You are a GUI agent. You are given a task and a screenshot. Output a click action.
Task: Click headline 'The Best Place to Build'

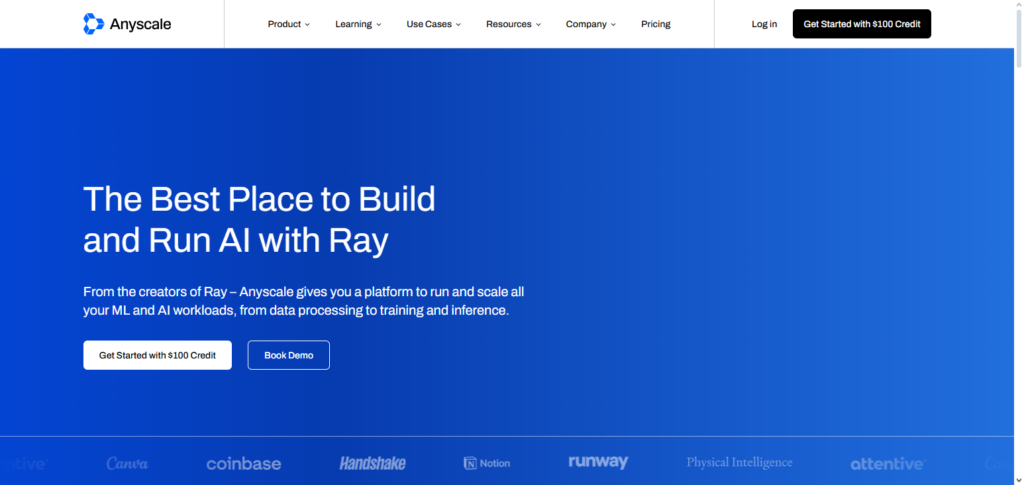259,199
